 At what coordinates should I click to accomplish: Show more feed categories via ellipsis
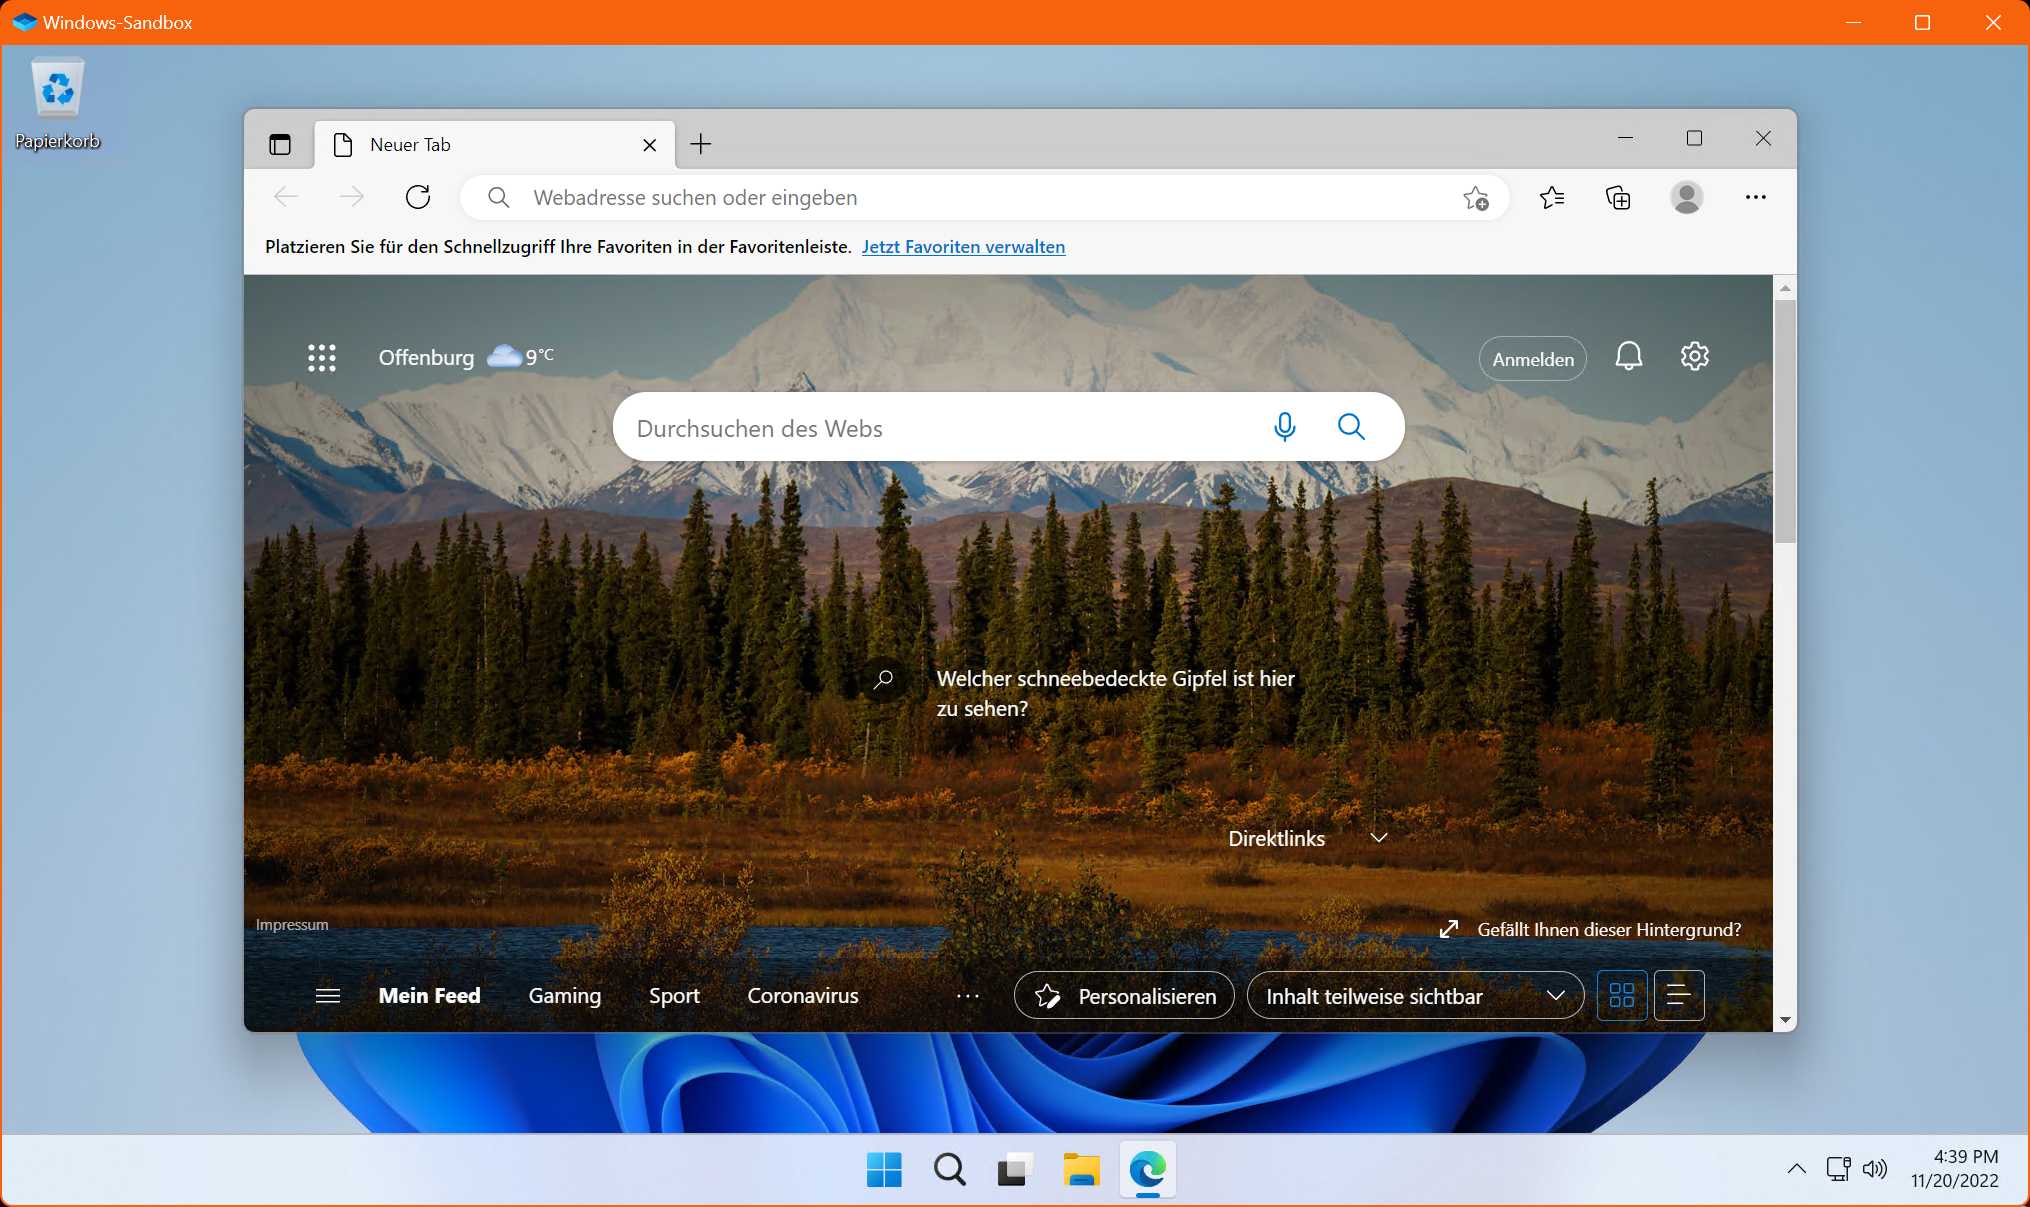click(966, 995)
